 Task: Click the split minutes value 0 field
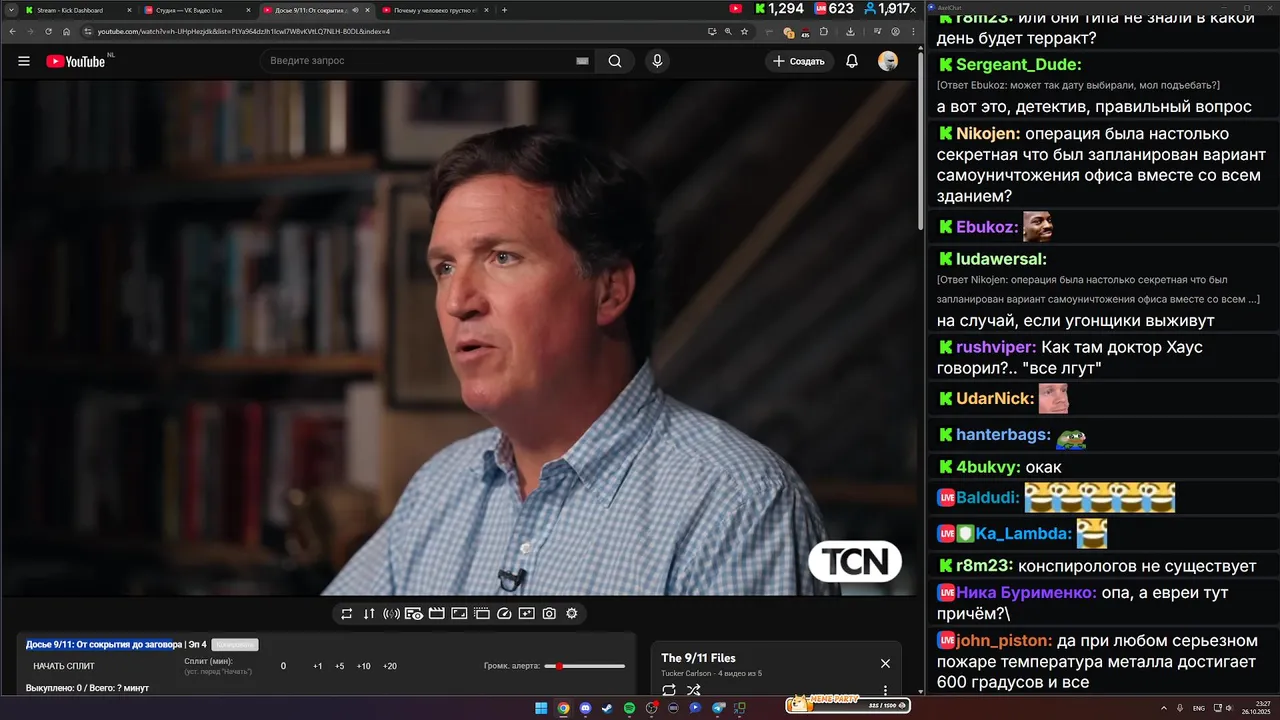(283, 666)
